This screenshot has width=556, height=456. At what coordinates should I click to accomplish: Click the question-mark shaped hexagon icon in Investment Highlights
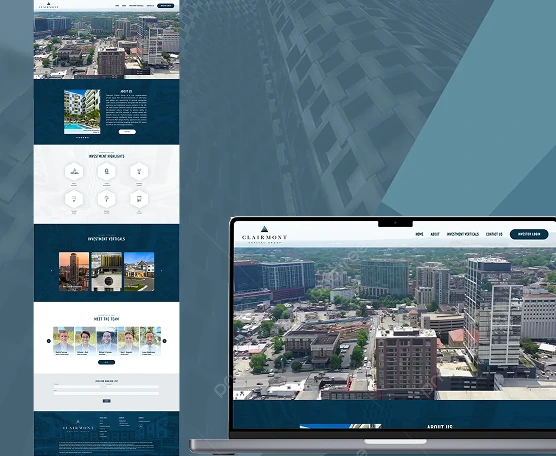tap(106, 199)
